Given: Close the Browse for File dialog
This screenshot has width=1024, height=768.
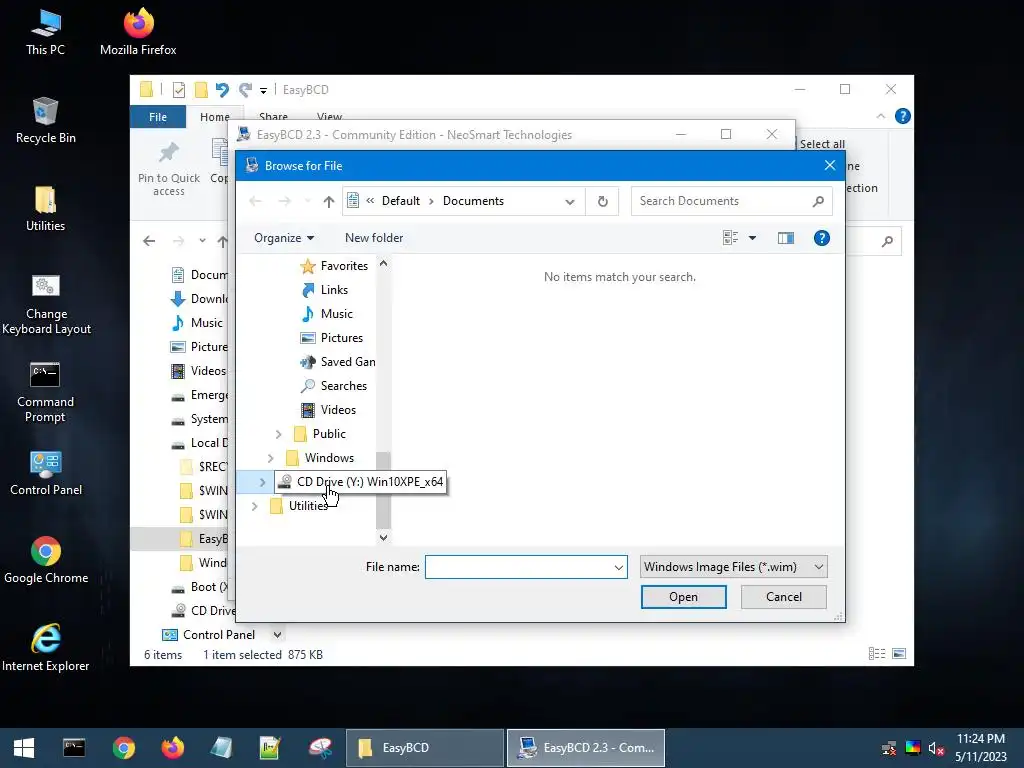Looking at the screenshot, I should (x=829, y=165).
